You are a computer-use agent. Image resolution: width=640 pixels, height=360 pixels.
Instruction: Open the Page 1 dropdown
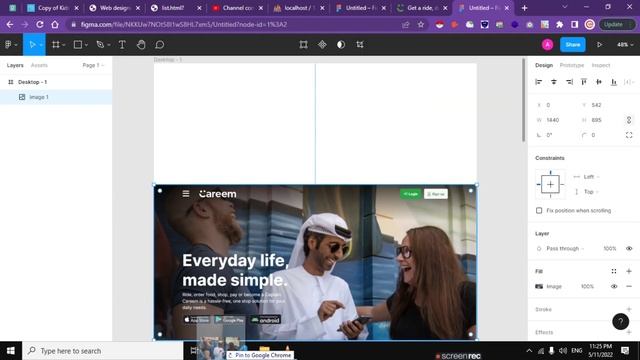tap(93, 65)
